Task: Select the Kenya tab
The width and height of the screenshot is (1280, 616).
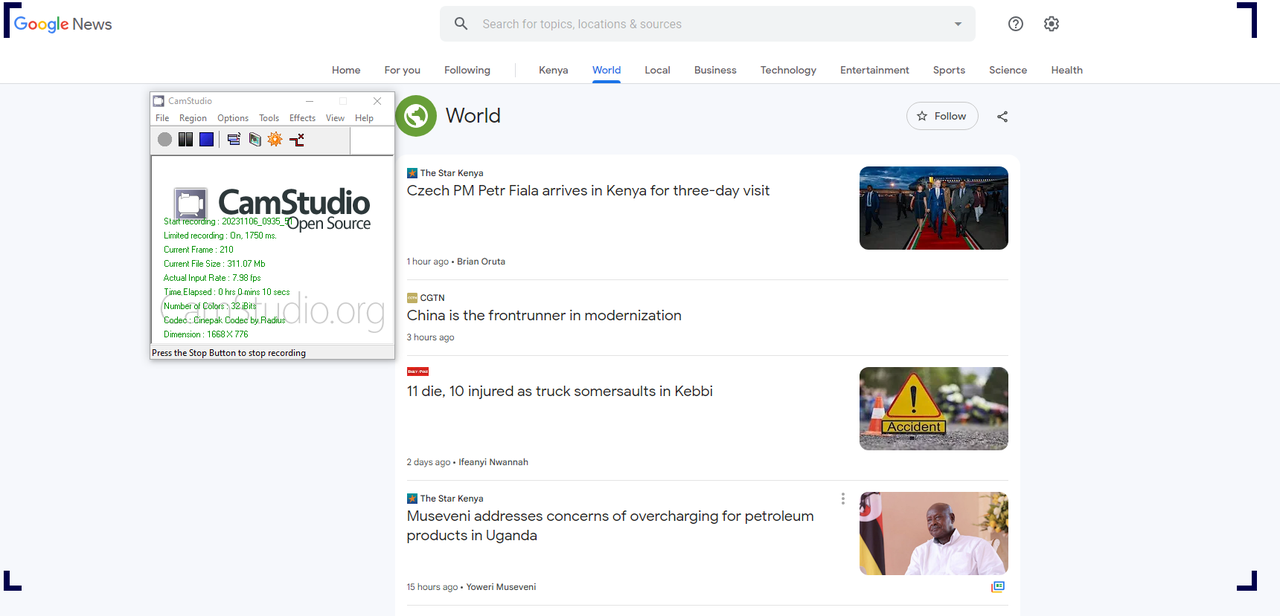Action: 553,70
